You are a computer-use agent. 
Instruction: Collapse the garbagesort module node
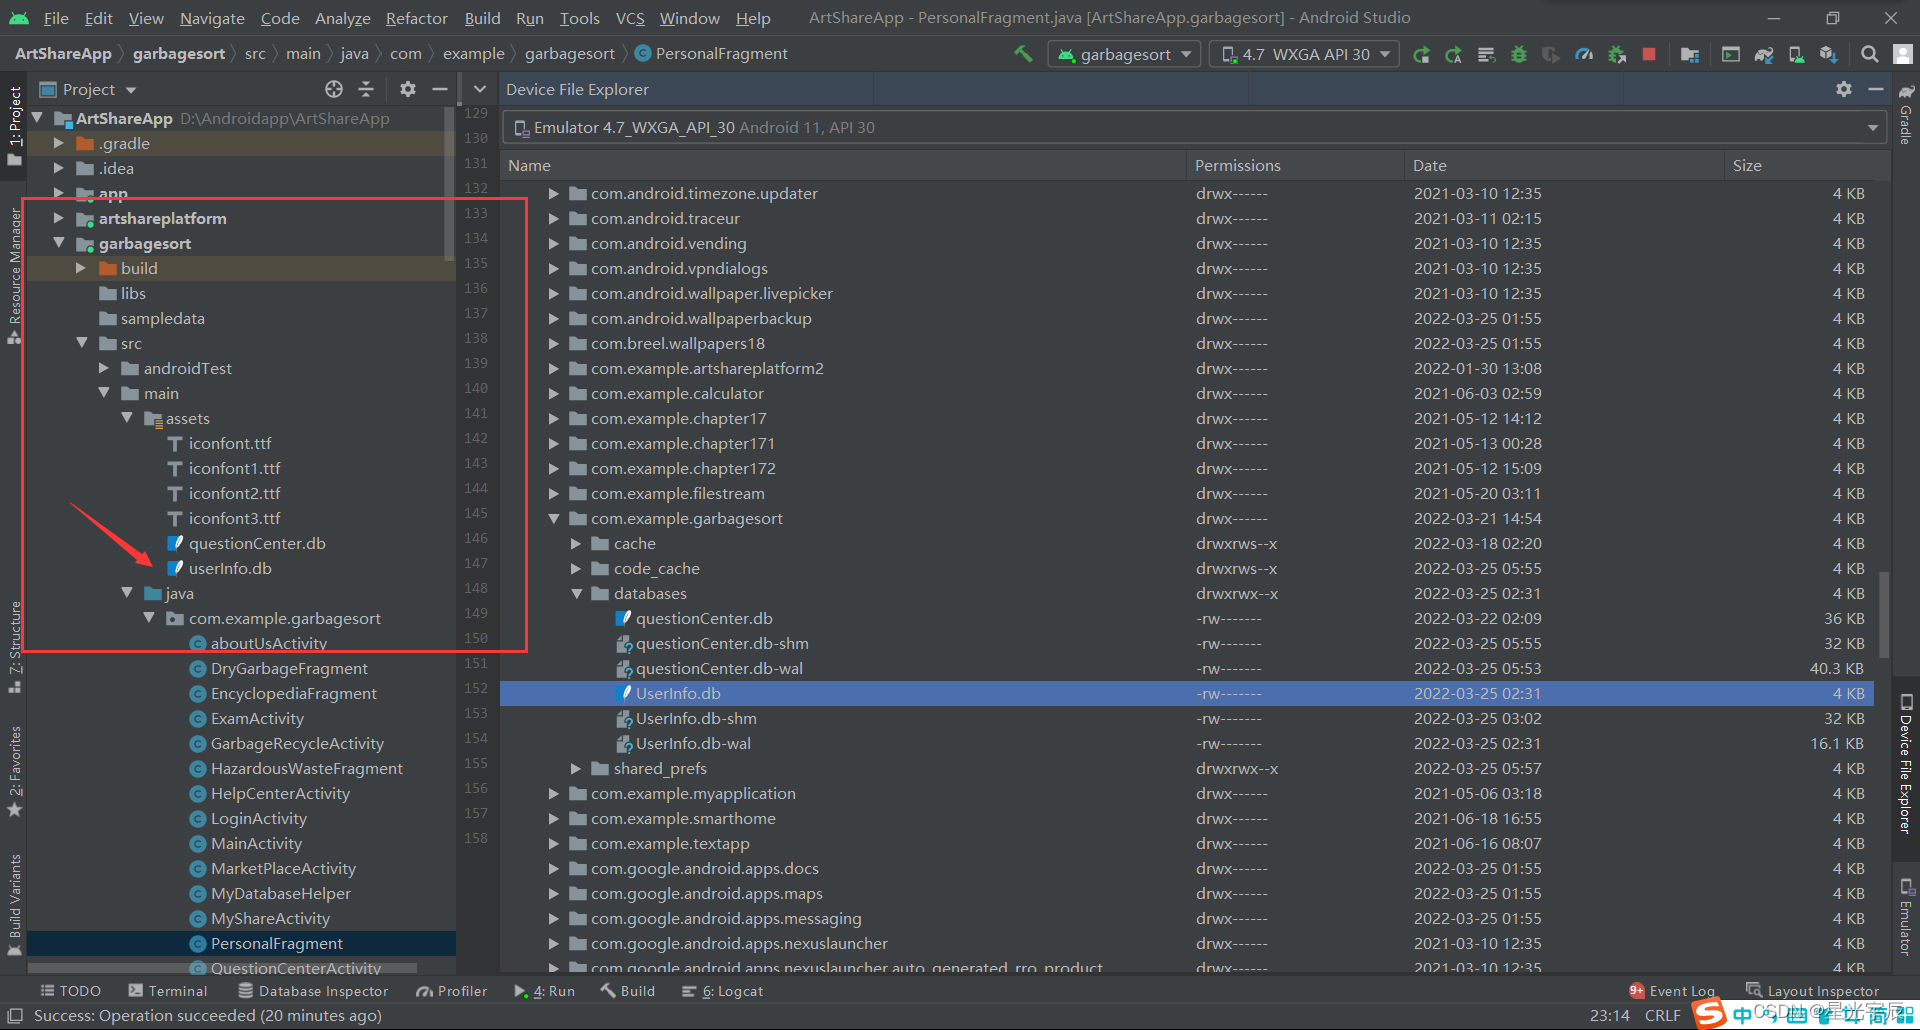click(x=59, y=243)
